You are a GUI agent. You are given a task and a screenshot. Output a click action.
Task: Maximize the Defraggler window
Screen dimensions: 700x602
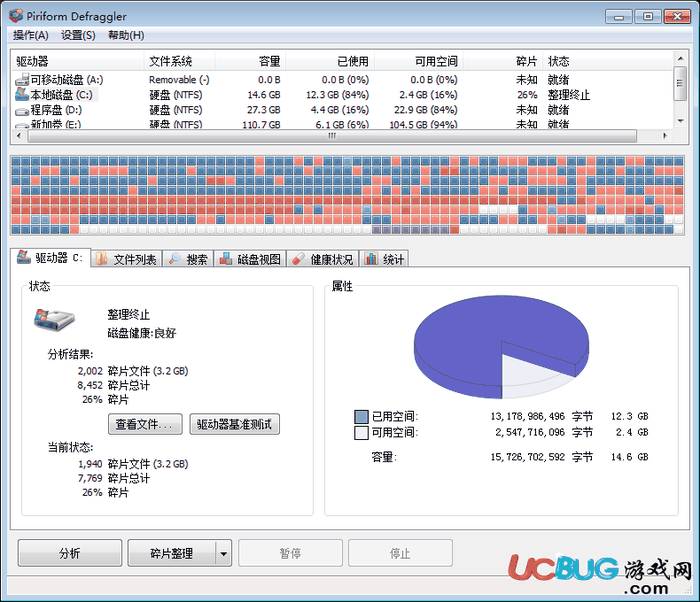[x=648, y=17]
